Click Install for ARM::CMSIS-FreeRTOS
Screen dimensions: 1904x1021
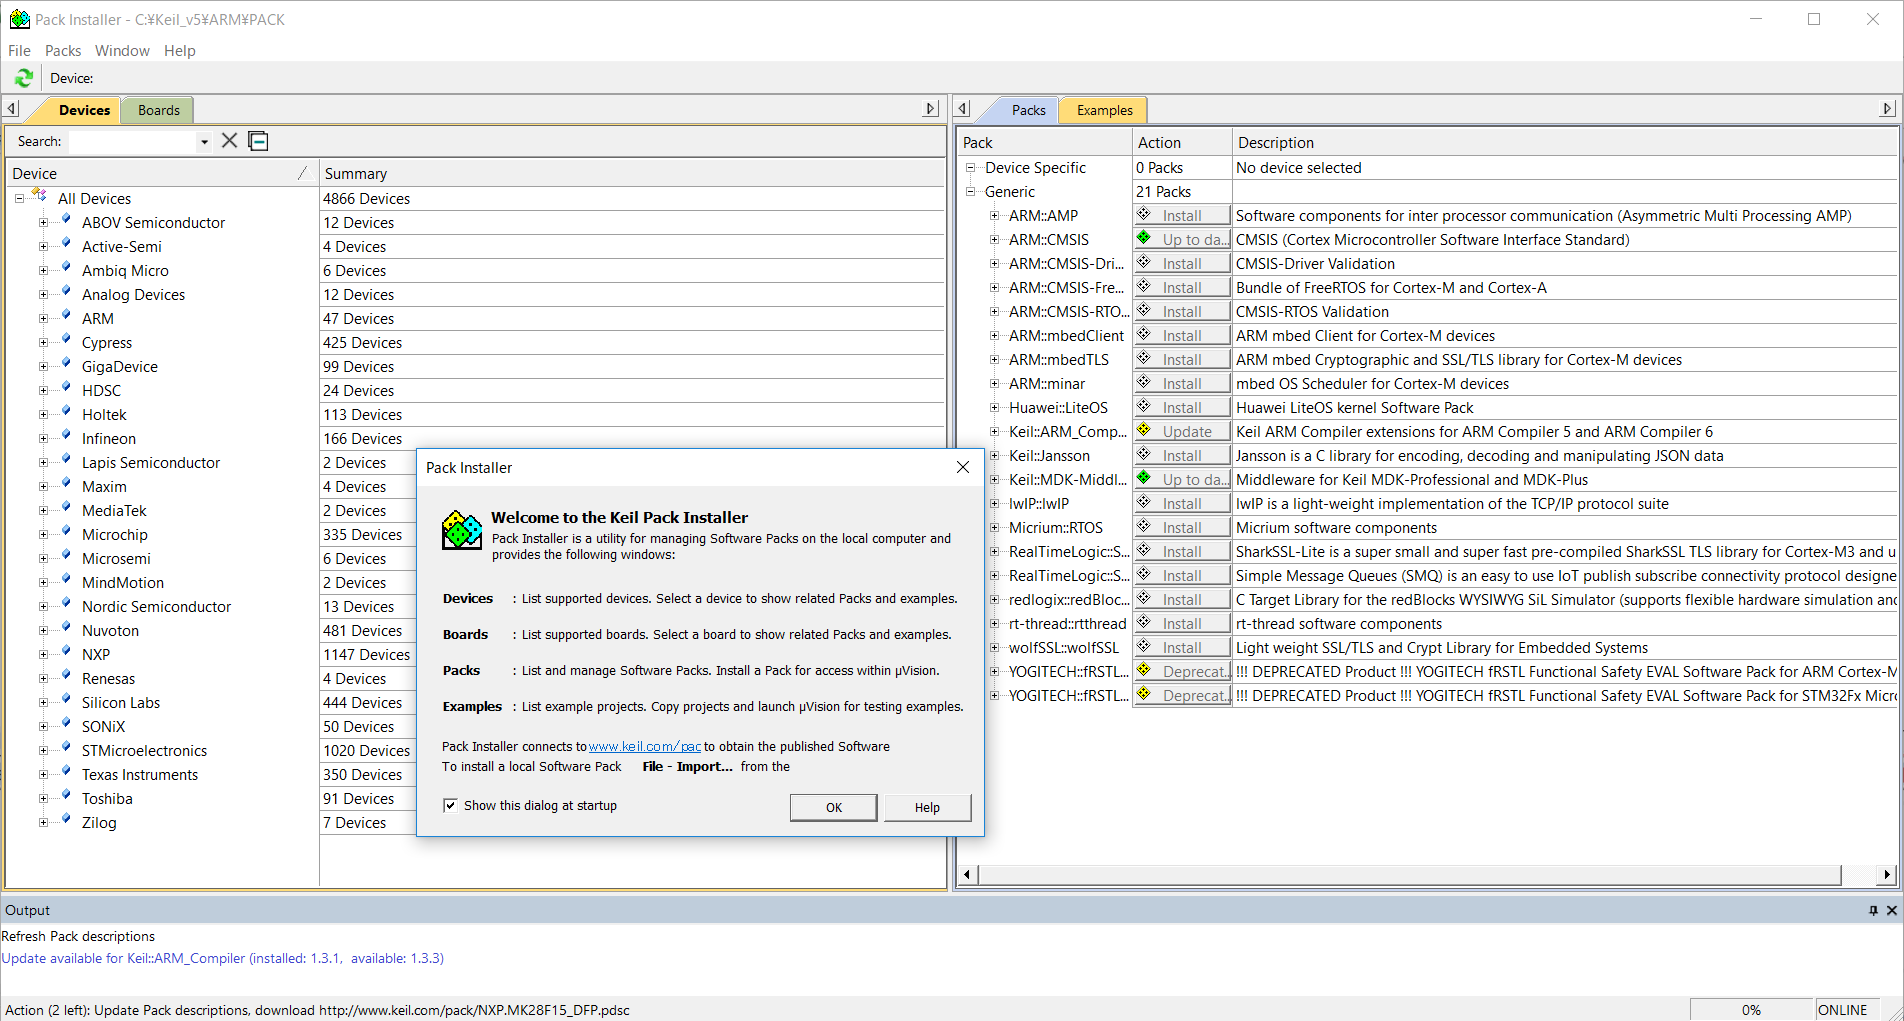tap(1182, 288)
